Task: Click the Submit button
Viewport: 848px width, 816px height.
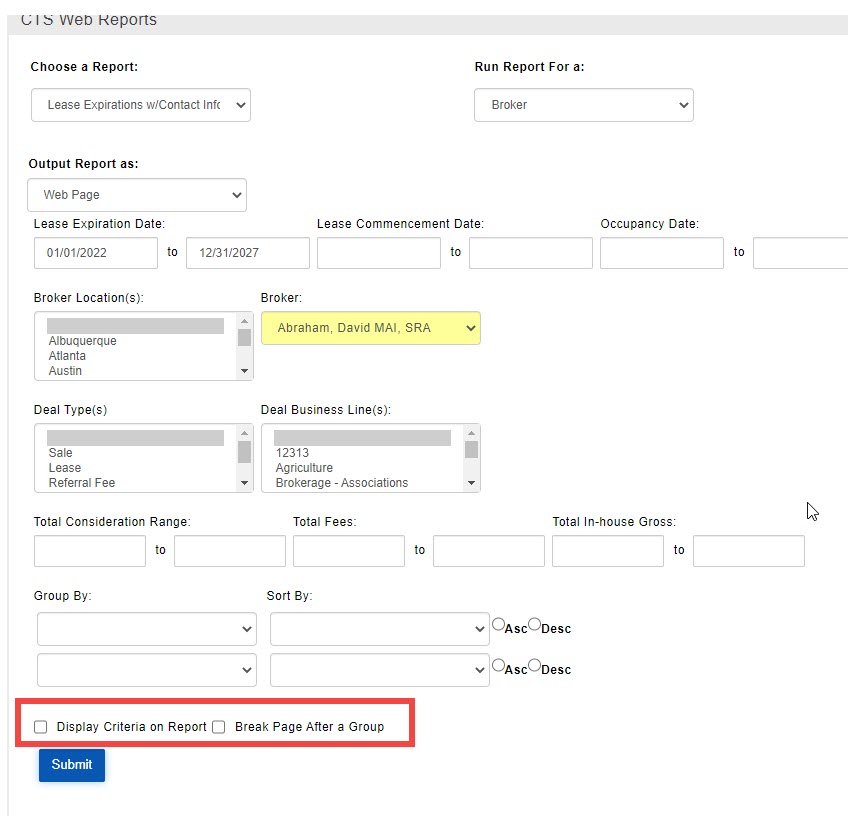Action: point(72,765)
